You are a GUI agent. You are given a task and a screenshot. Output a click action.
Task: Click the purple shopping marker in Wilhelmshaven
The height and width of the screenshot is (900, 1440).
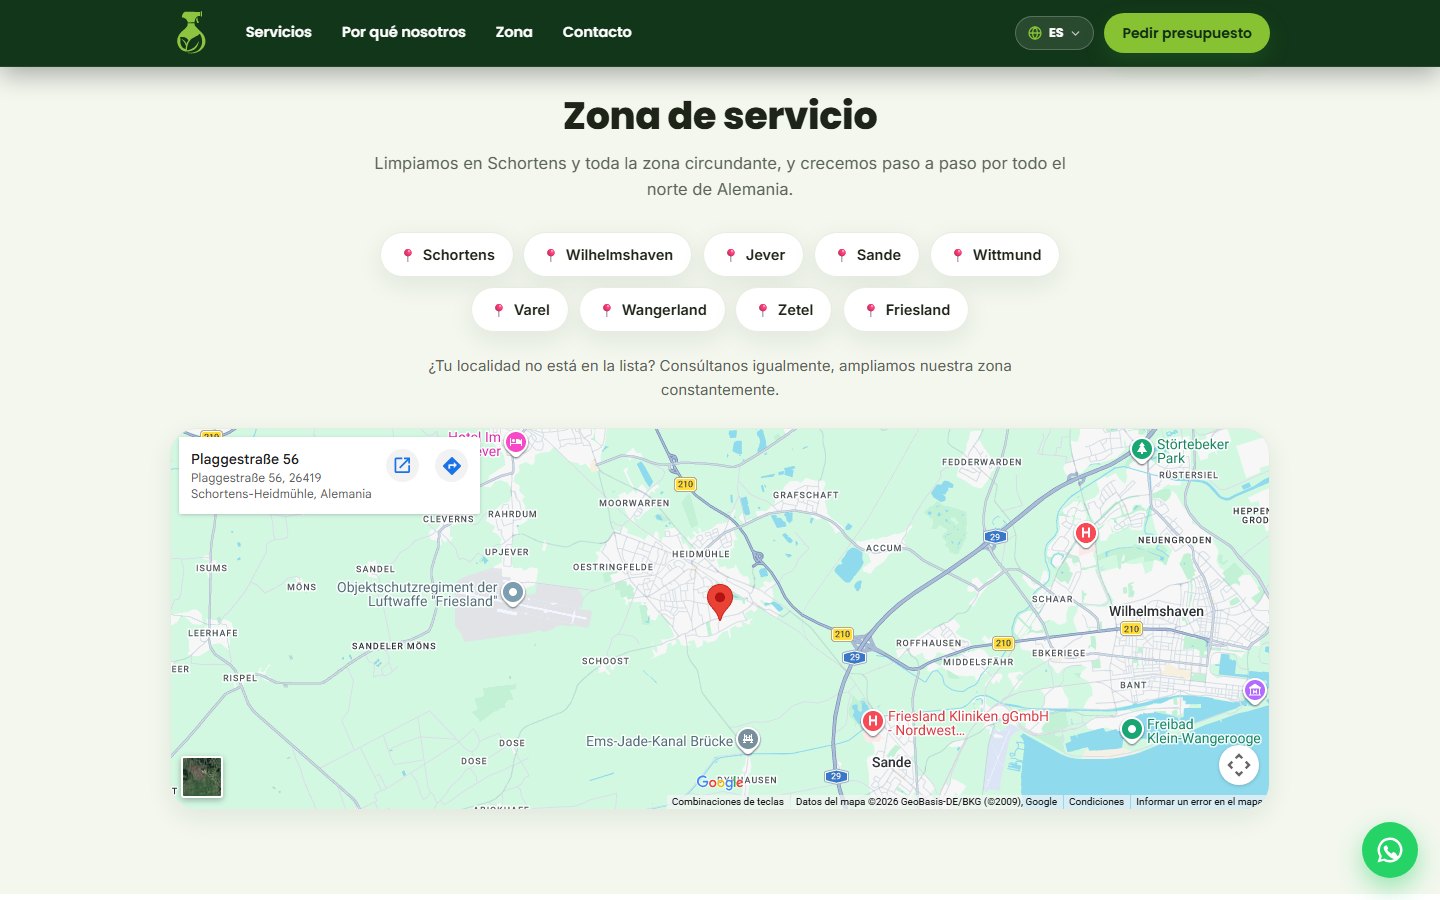1255,690
